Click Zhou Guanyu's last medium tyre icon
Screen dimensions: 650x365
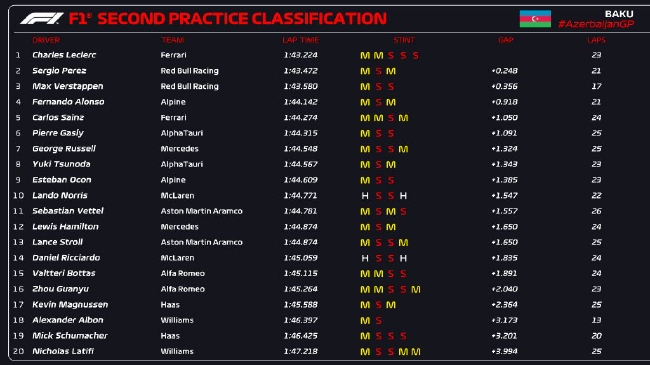415,290
